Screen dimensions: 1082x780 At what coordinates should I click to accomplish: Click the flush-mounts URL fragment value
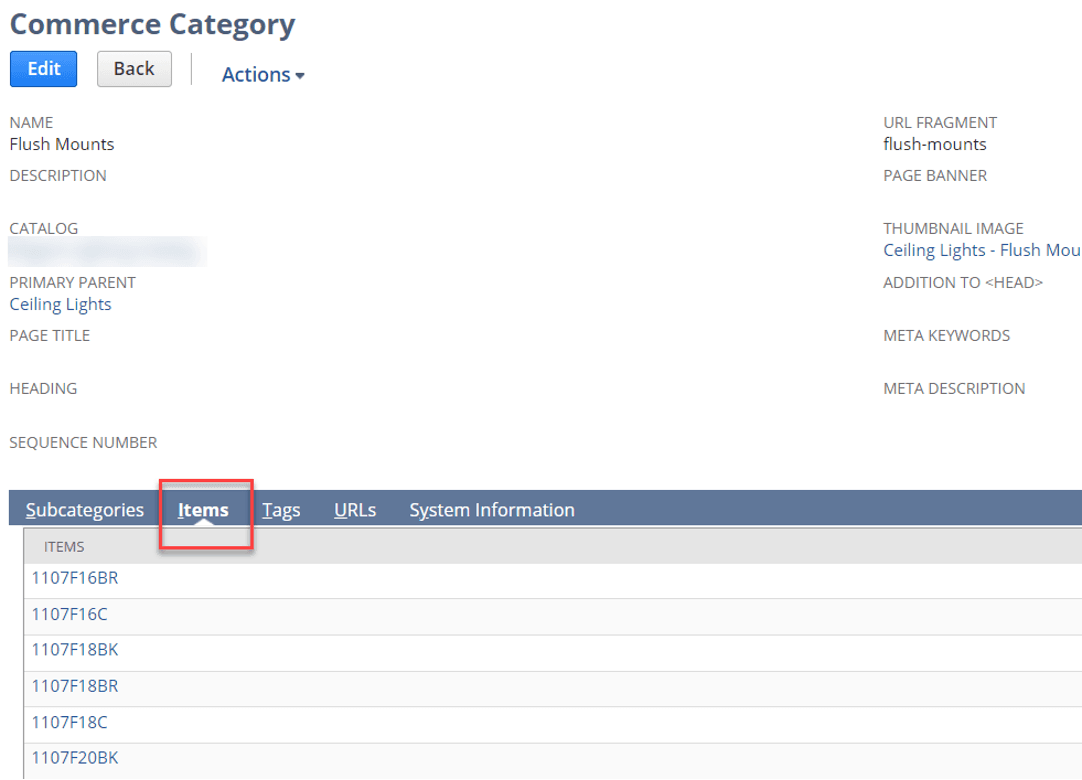click(935, 144)
